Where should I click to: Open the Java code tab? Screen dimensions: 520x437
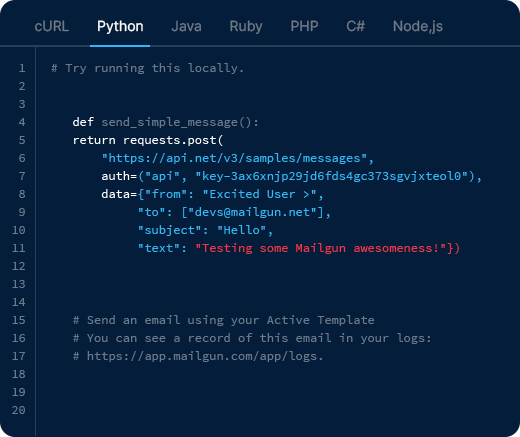pyautogui.click(x=186, y=26)
